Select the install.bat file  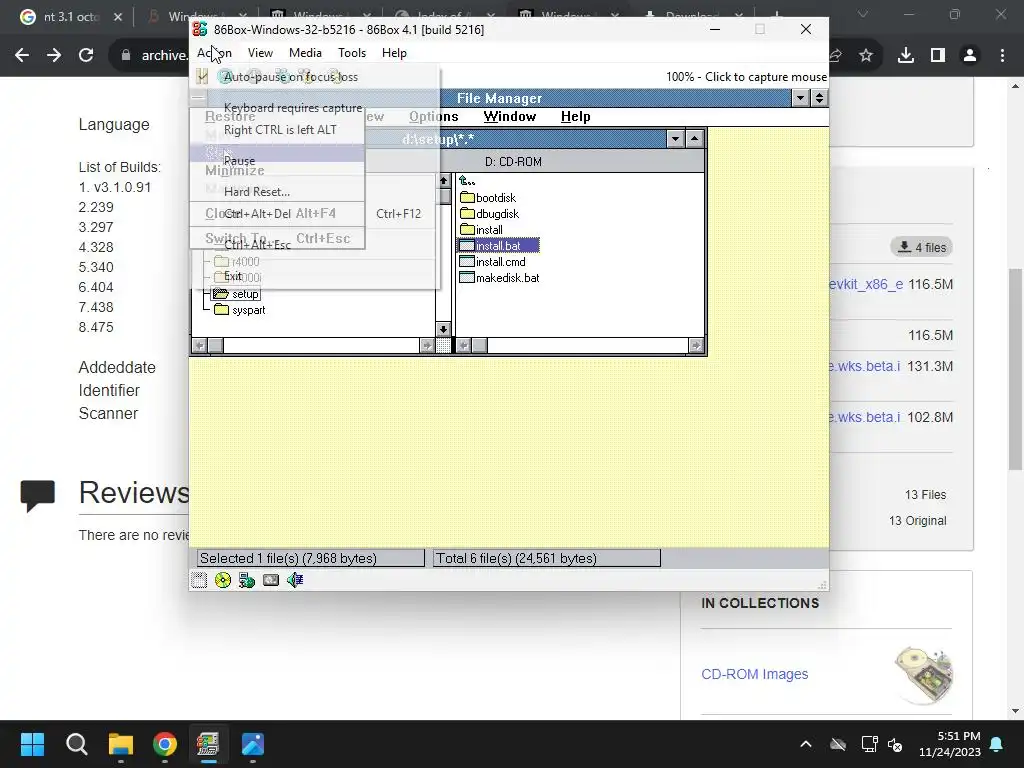[x=498, y=246]
